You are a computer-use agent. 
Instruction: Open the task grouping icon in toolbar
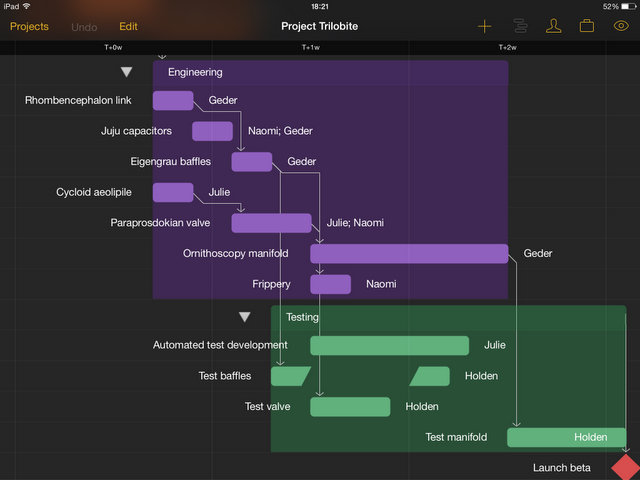(x=520, y=26)
